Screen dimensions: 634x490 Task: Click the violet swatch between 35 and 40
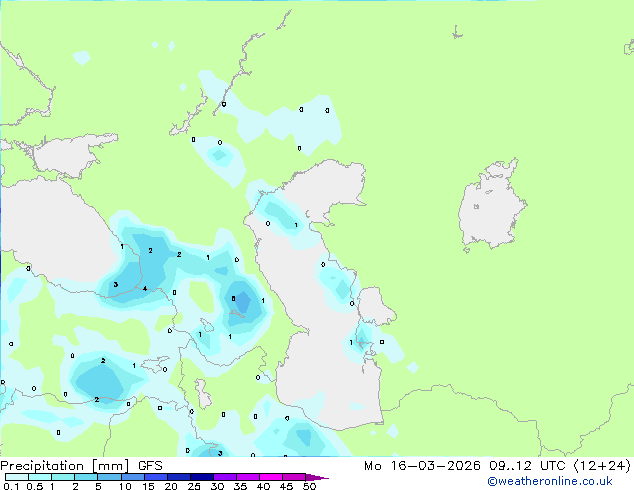click(248, 477)
